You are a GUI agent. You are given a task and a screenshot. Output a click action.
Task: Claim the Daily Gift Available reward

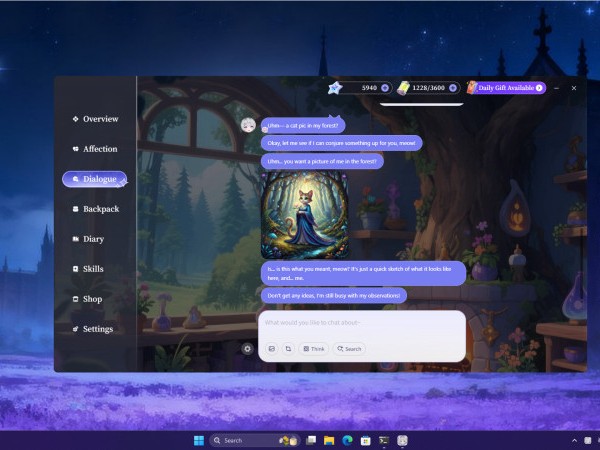(x=507, y=88)
